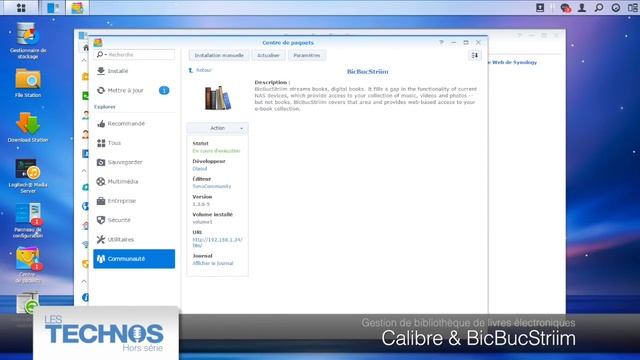The height and width of the screenshot is (360, 640).
Task: Select Mettre à jour in the sidebar
Action: tap(134, 90)
